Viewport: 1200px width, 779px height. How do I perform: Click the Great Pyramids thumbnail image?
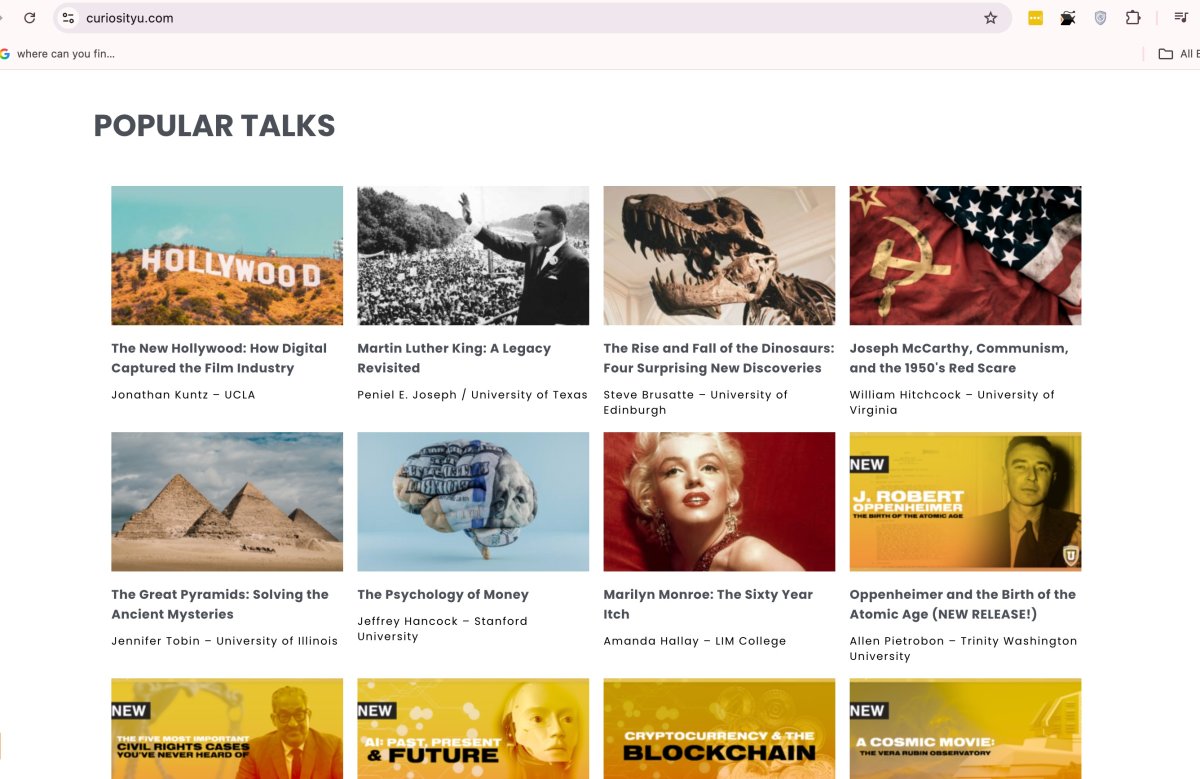227,501
